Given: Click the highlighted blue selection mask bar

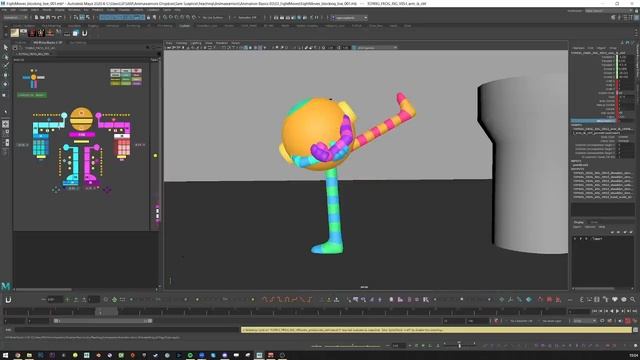Looking at the screenshot, I should click(122, 18).
